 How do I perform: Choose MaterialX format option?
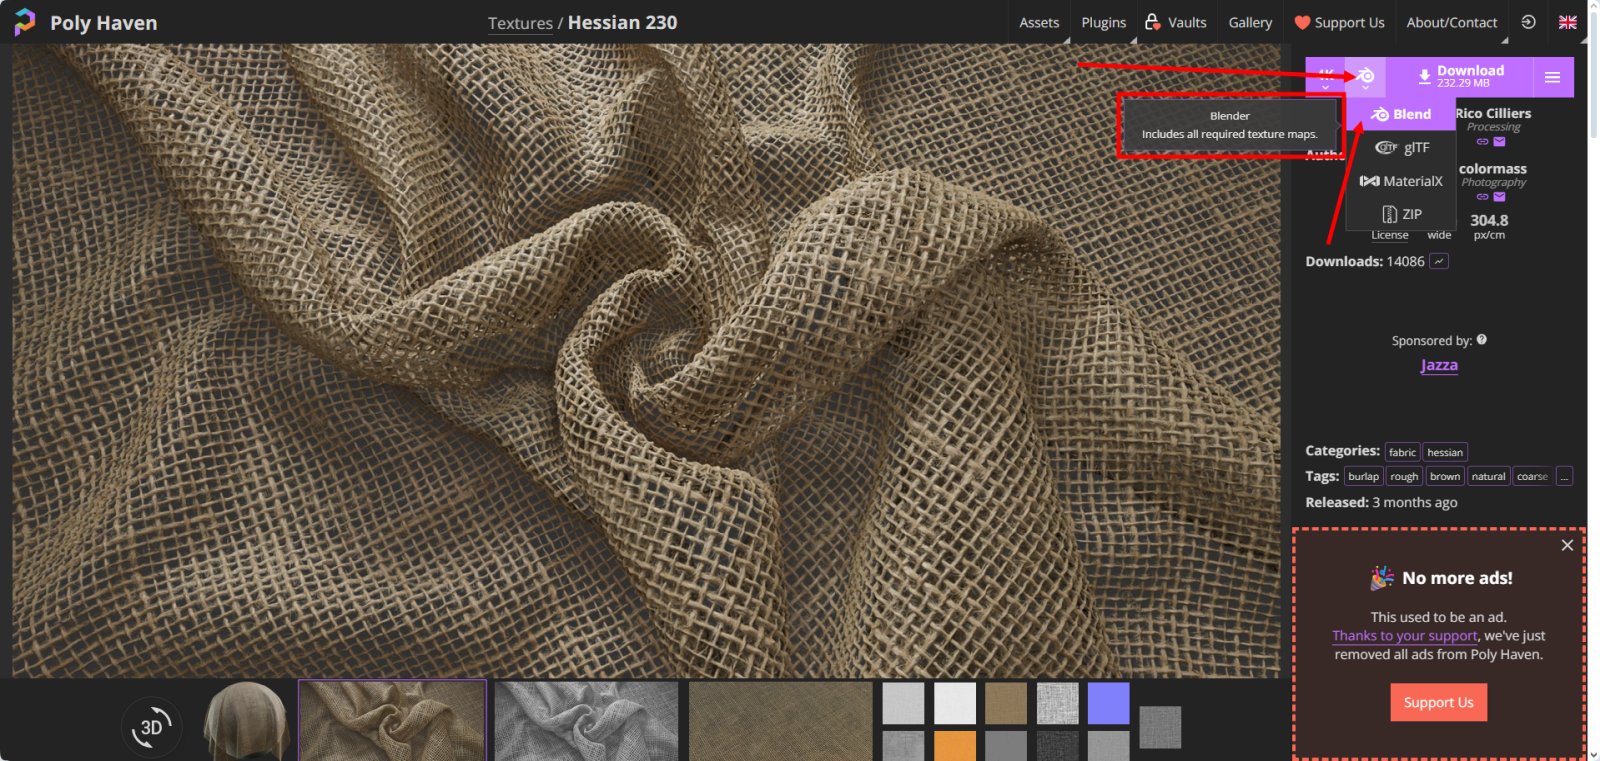tap(1402, 181)
